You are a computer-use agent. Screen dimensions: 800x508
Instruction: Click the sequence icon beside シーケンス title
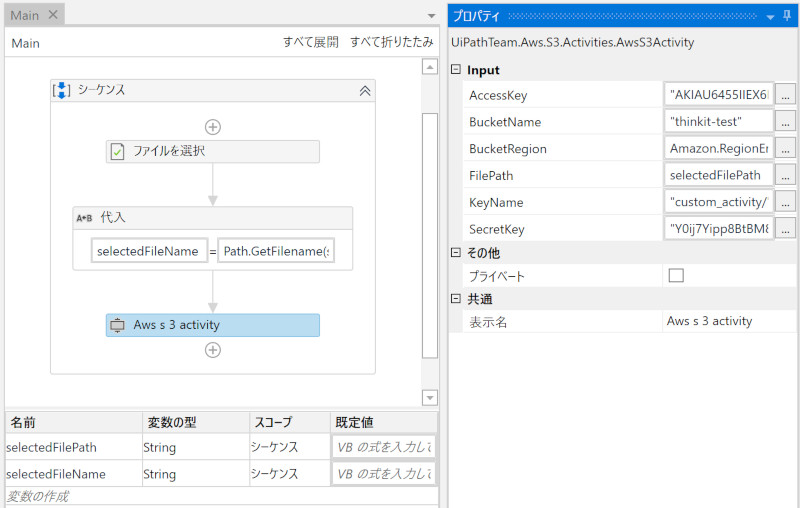61,90
